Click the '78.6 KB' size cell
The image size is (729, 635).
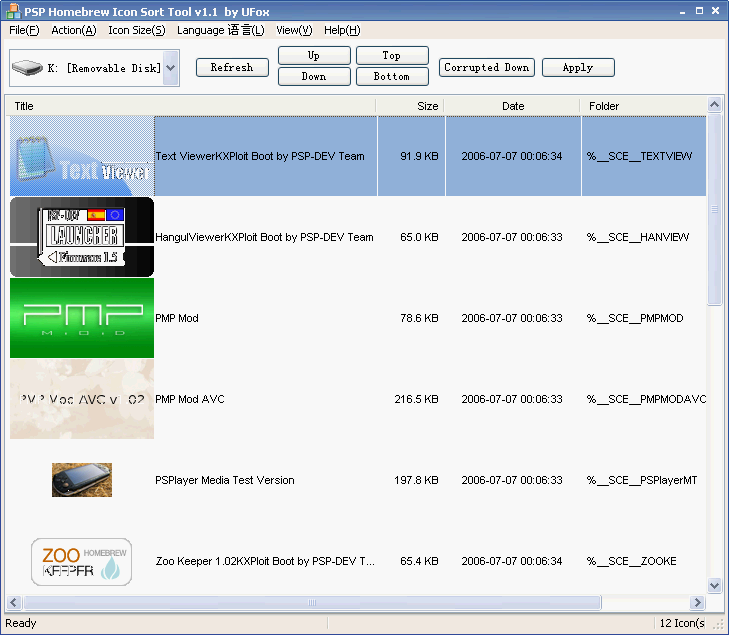point(419,318)
